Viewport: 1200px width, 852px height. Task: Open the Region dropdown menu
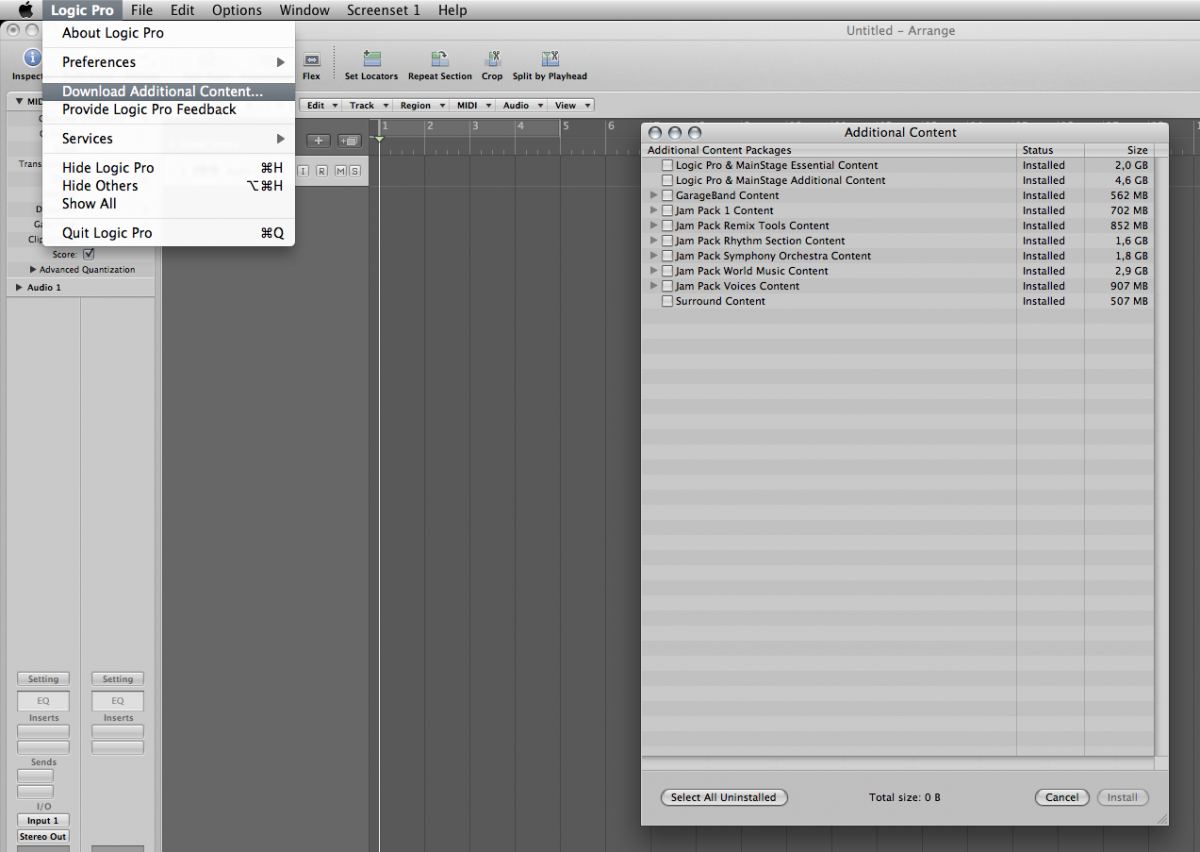pyautogui.click(x=420, y=105)
